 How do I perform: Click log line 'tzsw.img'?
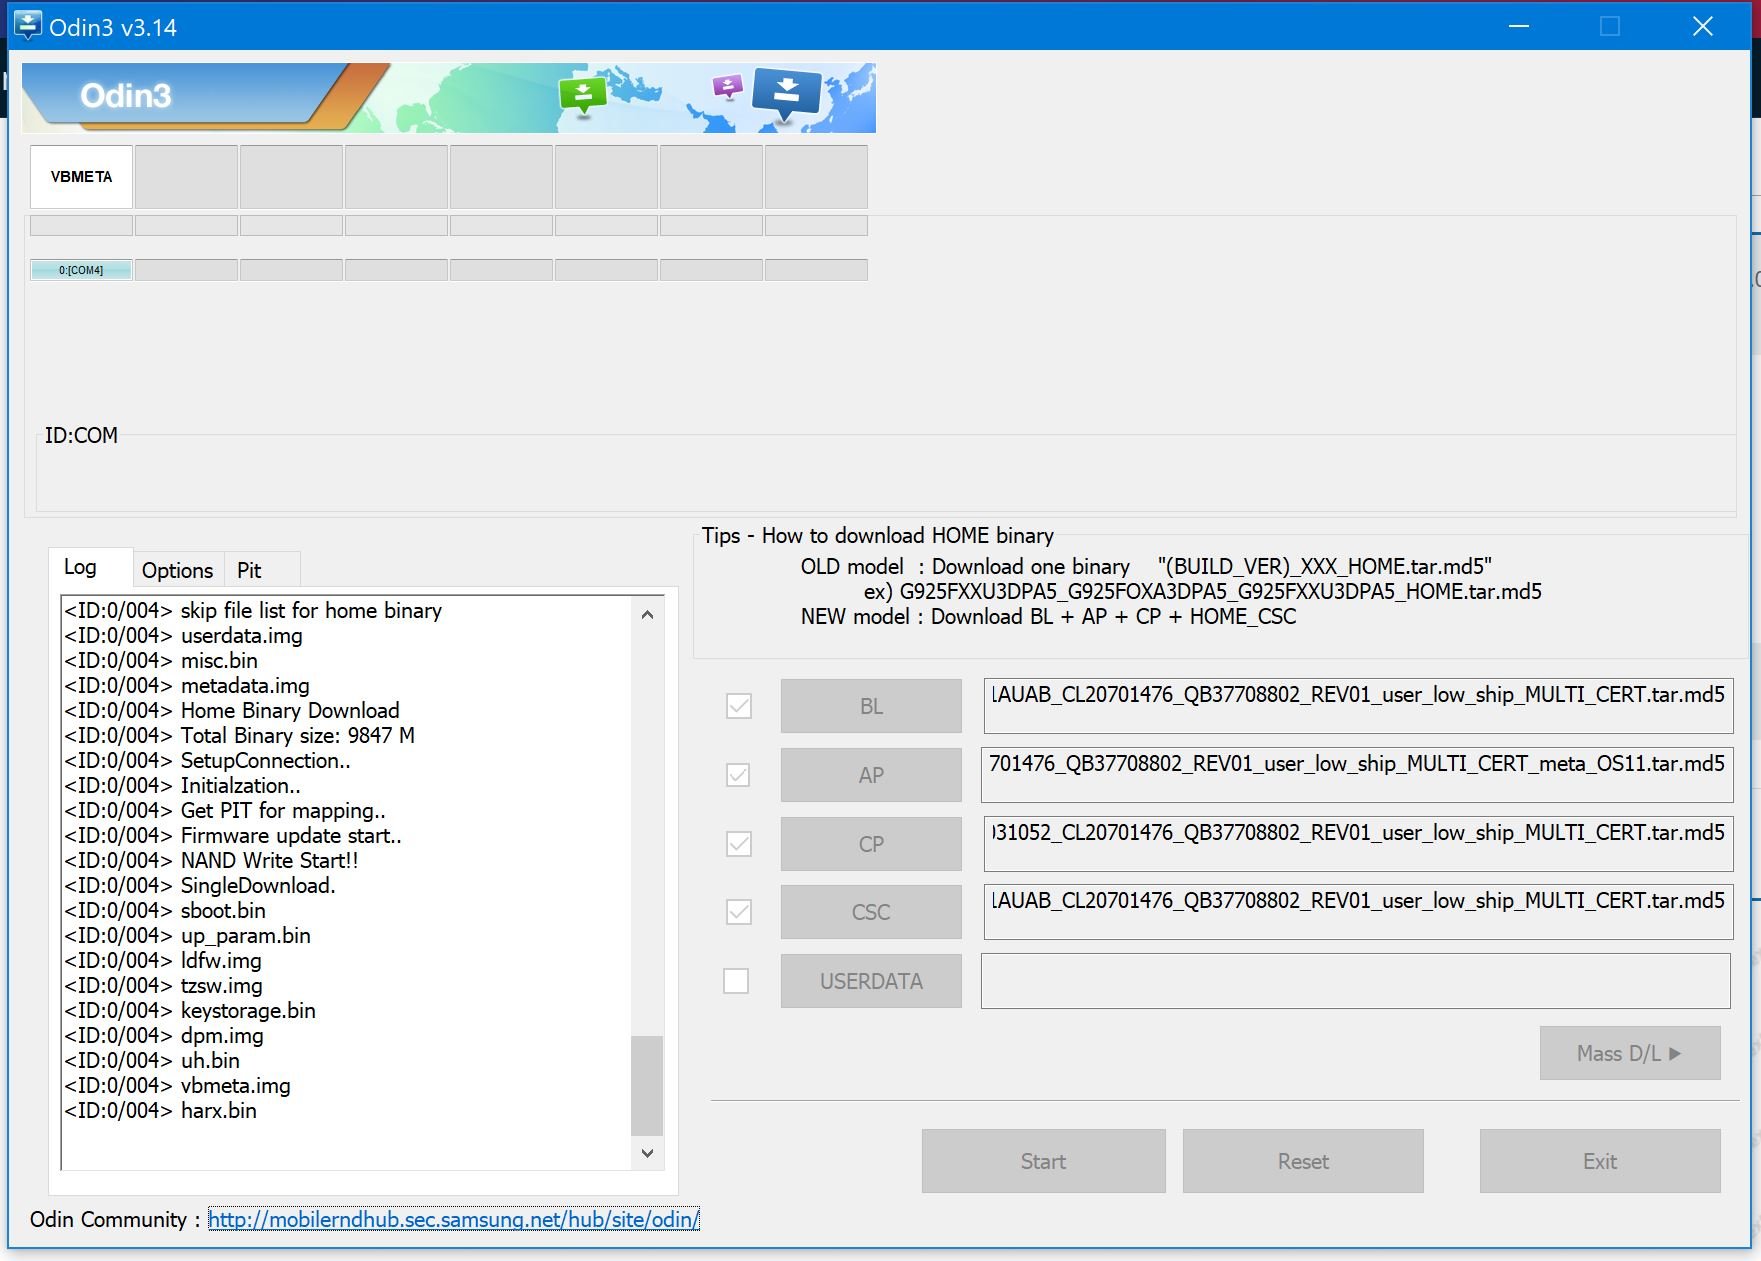[163, 985]
